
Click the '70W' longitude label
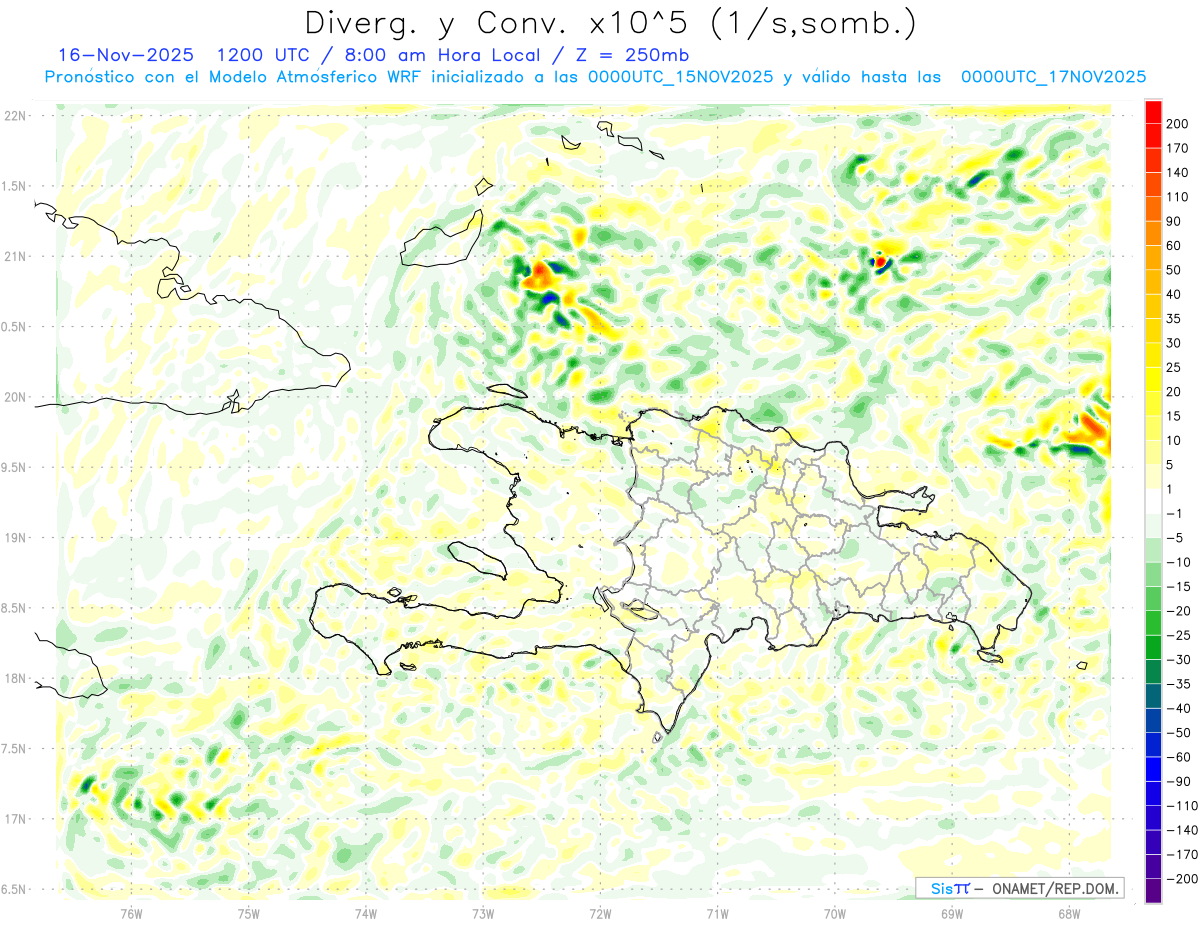835,912
